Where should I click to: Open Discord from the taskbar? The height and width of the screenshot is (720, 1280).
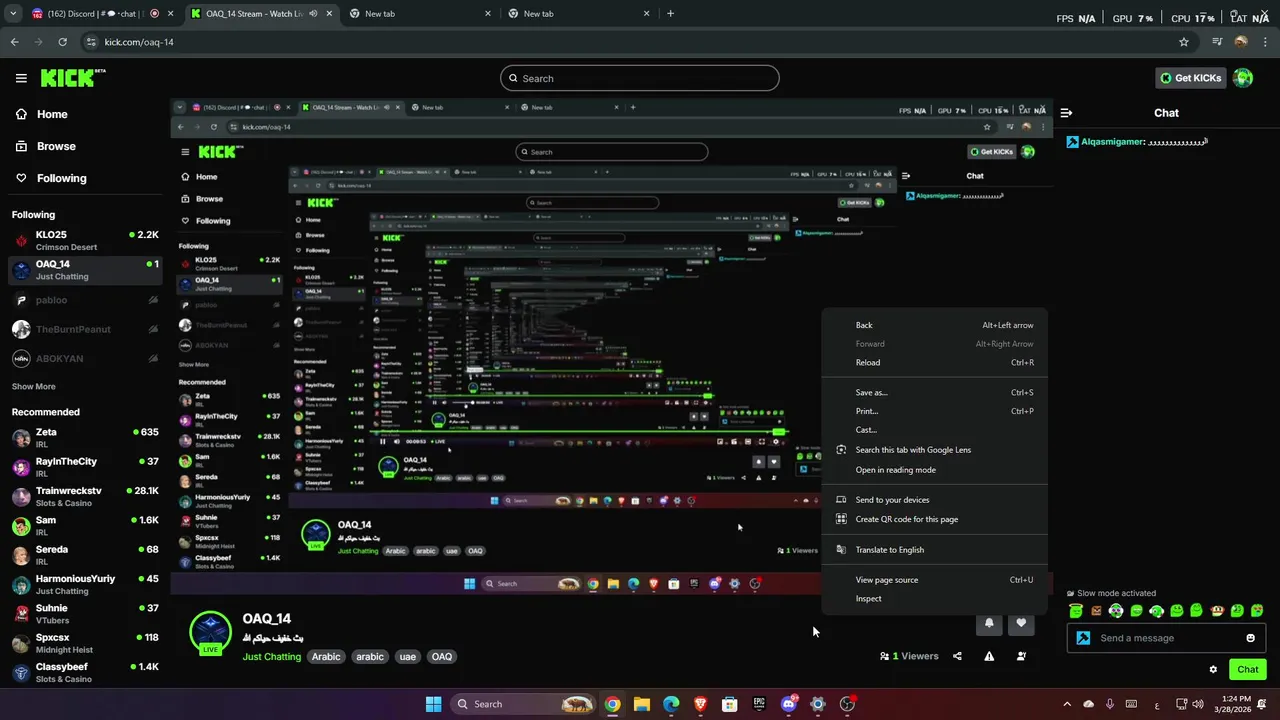[789, 703]
